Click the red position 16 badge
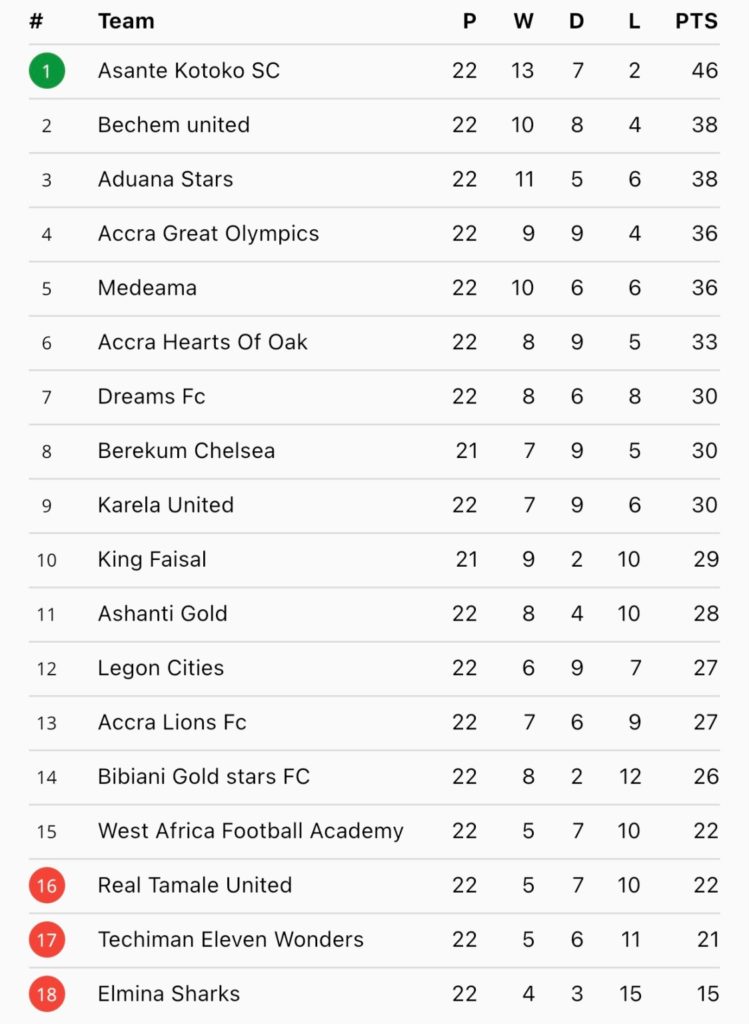 (x=47, y=885)
